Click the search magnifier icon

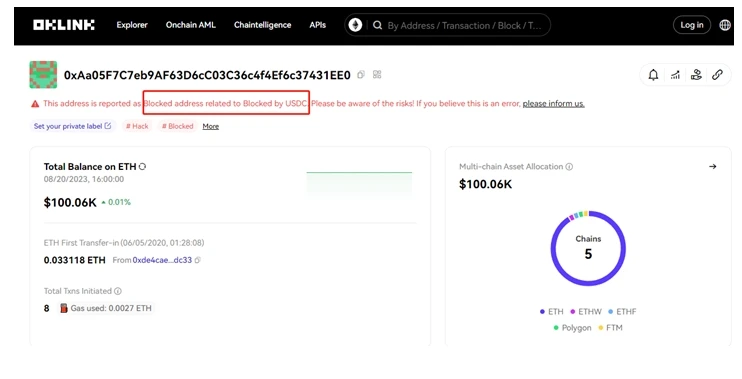(377, 25)
